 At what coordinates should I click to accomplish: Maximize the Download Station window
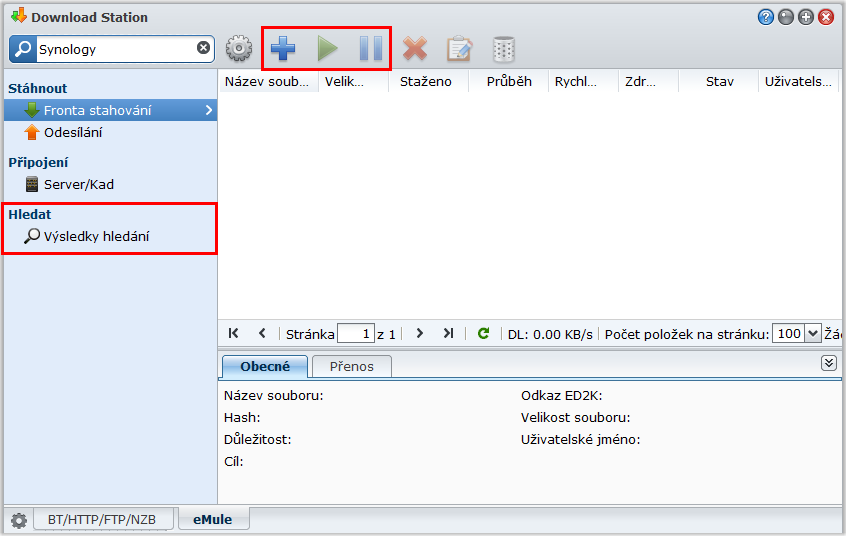click(806, 17)
